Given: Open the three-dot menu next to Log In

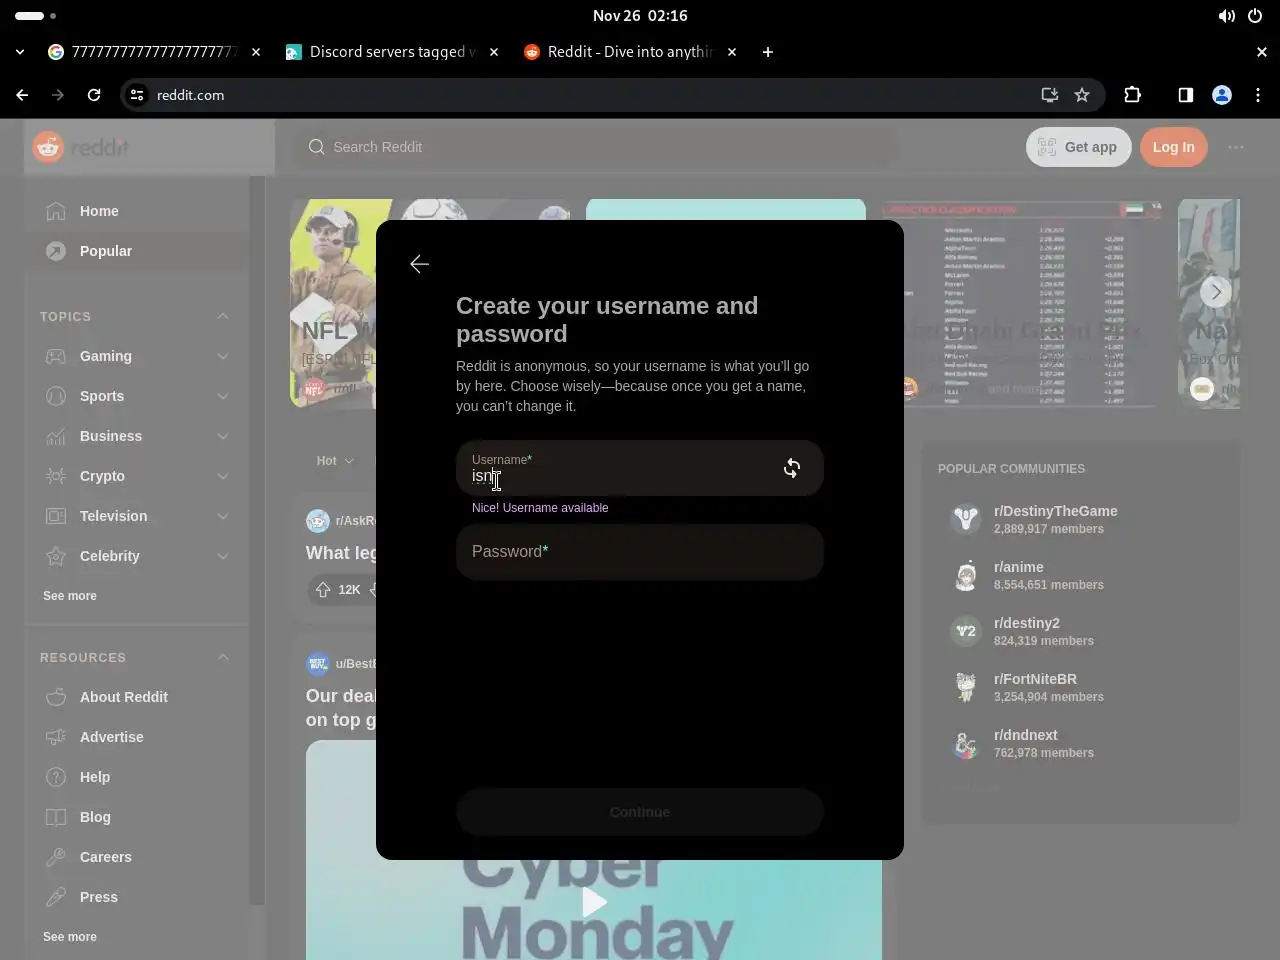Looking at the screenshot, I should pos(1236,147).
